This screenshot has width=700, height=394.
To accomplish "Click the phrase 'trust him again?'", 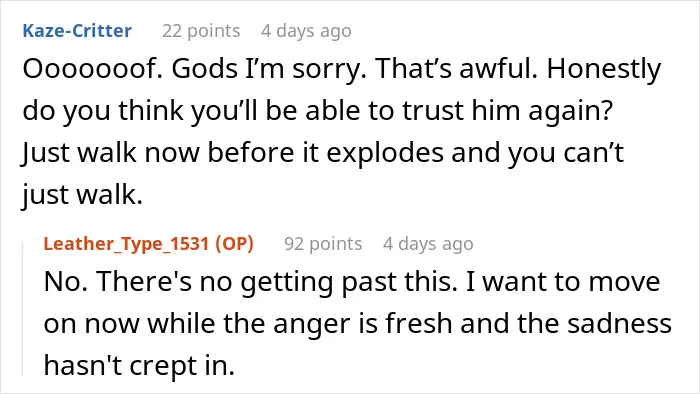I will (x=508, y=111).
